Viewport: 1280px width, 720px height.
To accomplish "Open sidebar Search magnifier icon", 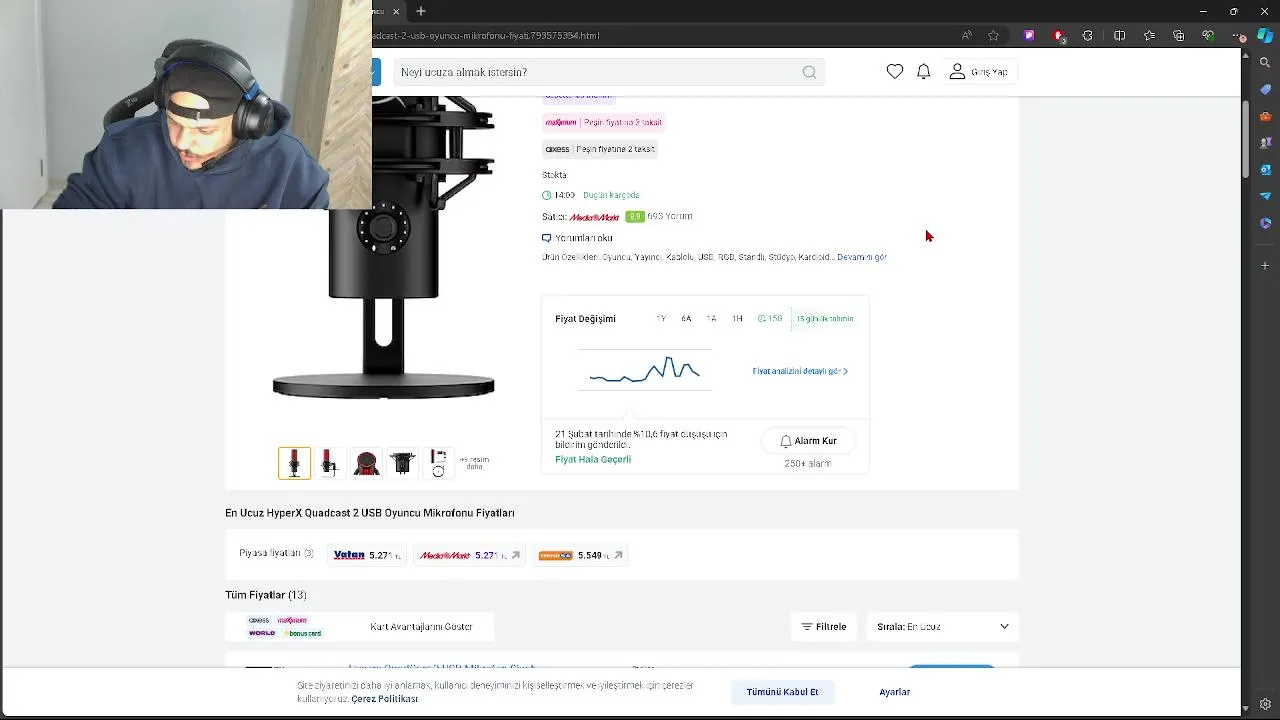I will (1265, 62).
